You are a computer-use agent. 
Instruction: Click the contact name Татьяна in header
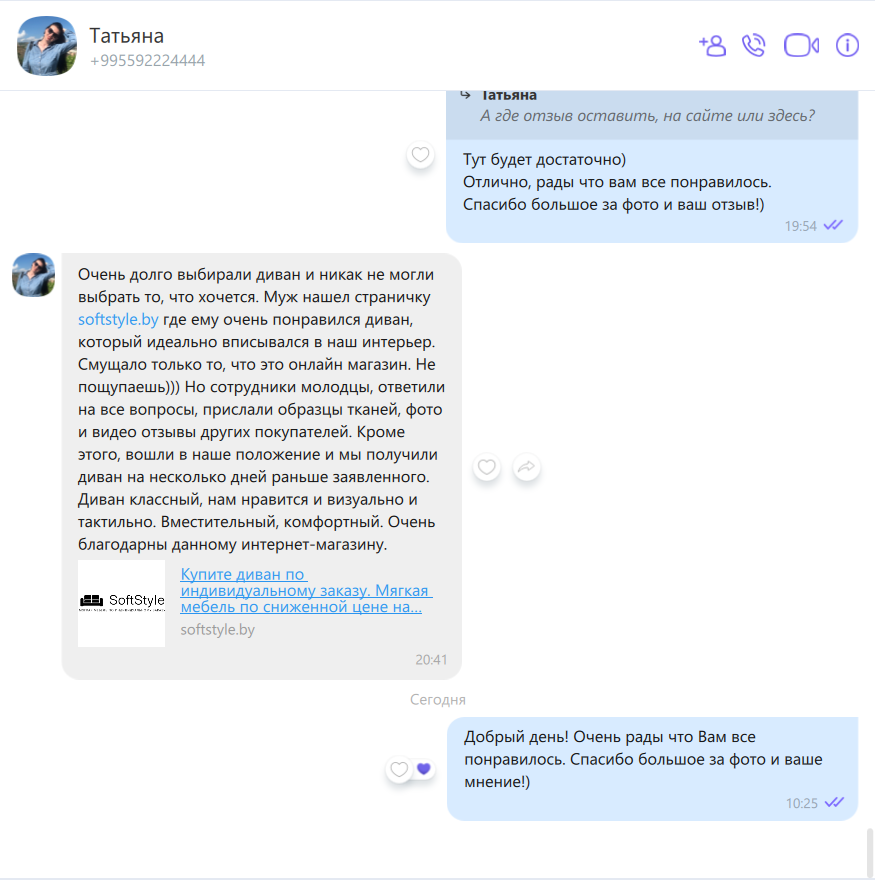(x=126, y=35)
